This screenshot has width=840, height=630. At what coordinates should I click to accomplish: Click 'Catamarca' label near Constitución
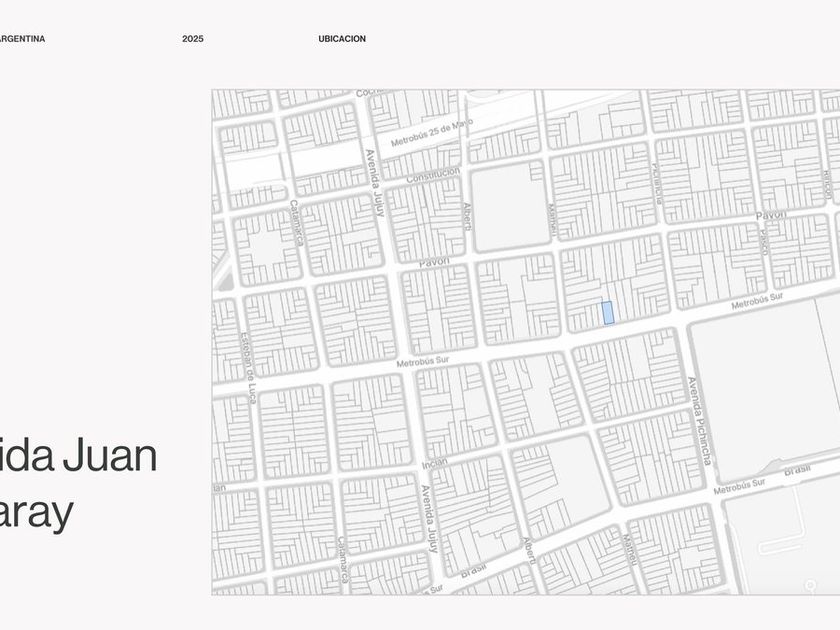click(297, 222)
